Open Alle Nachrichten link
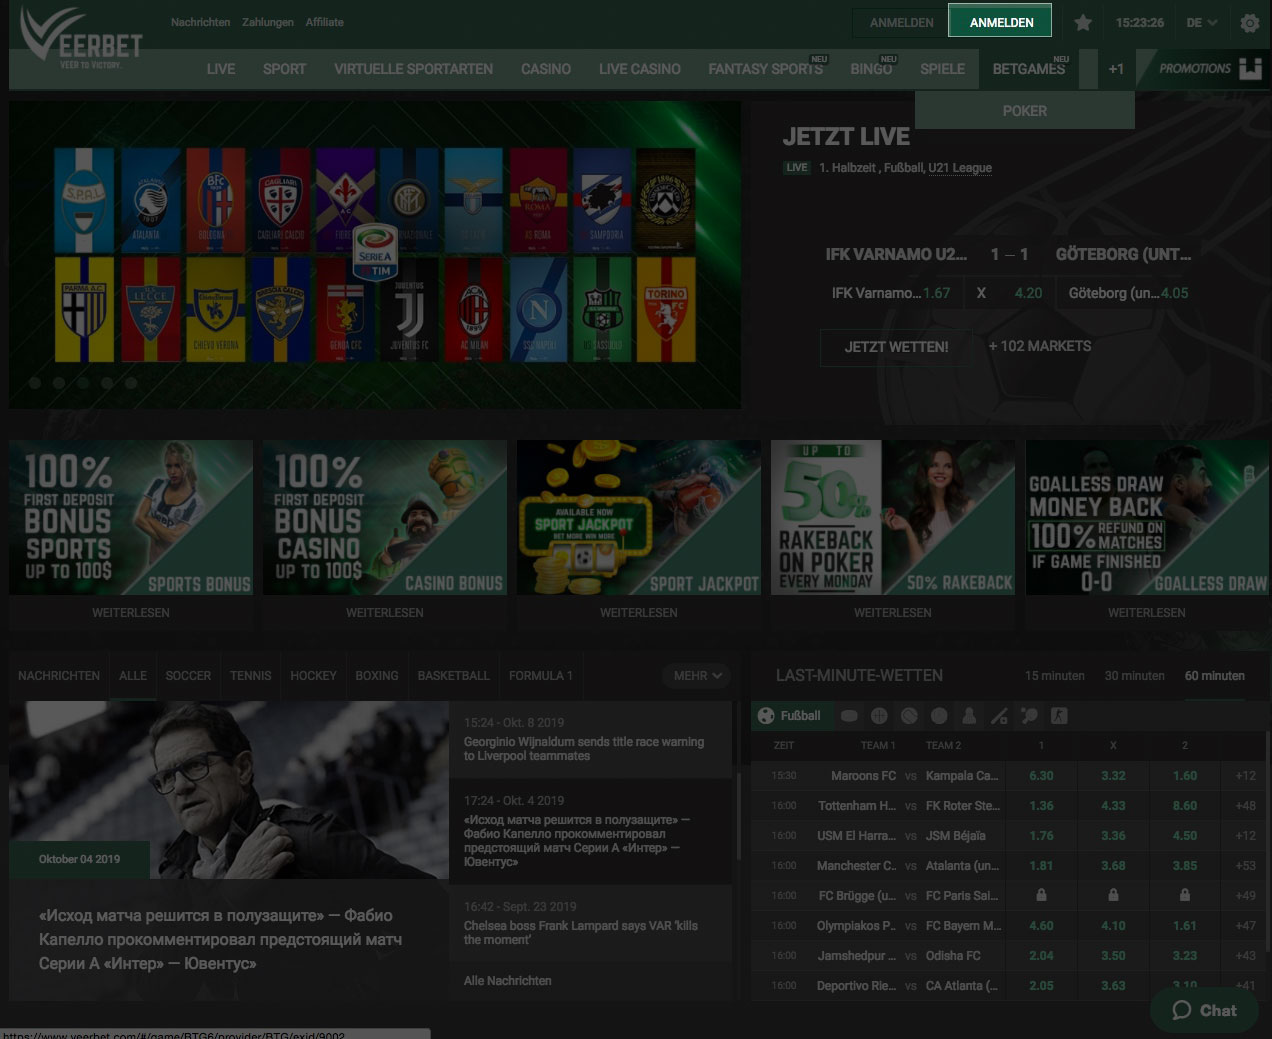 tap(508, 981)
